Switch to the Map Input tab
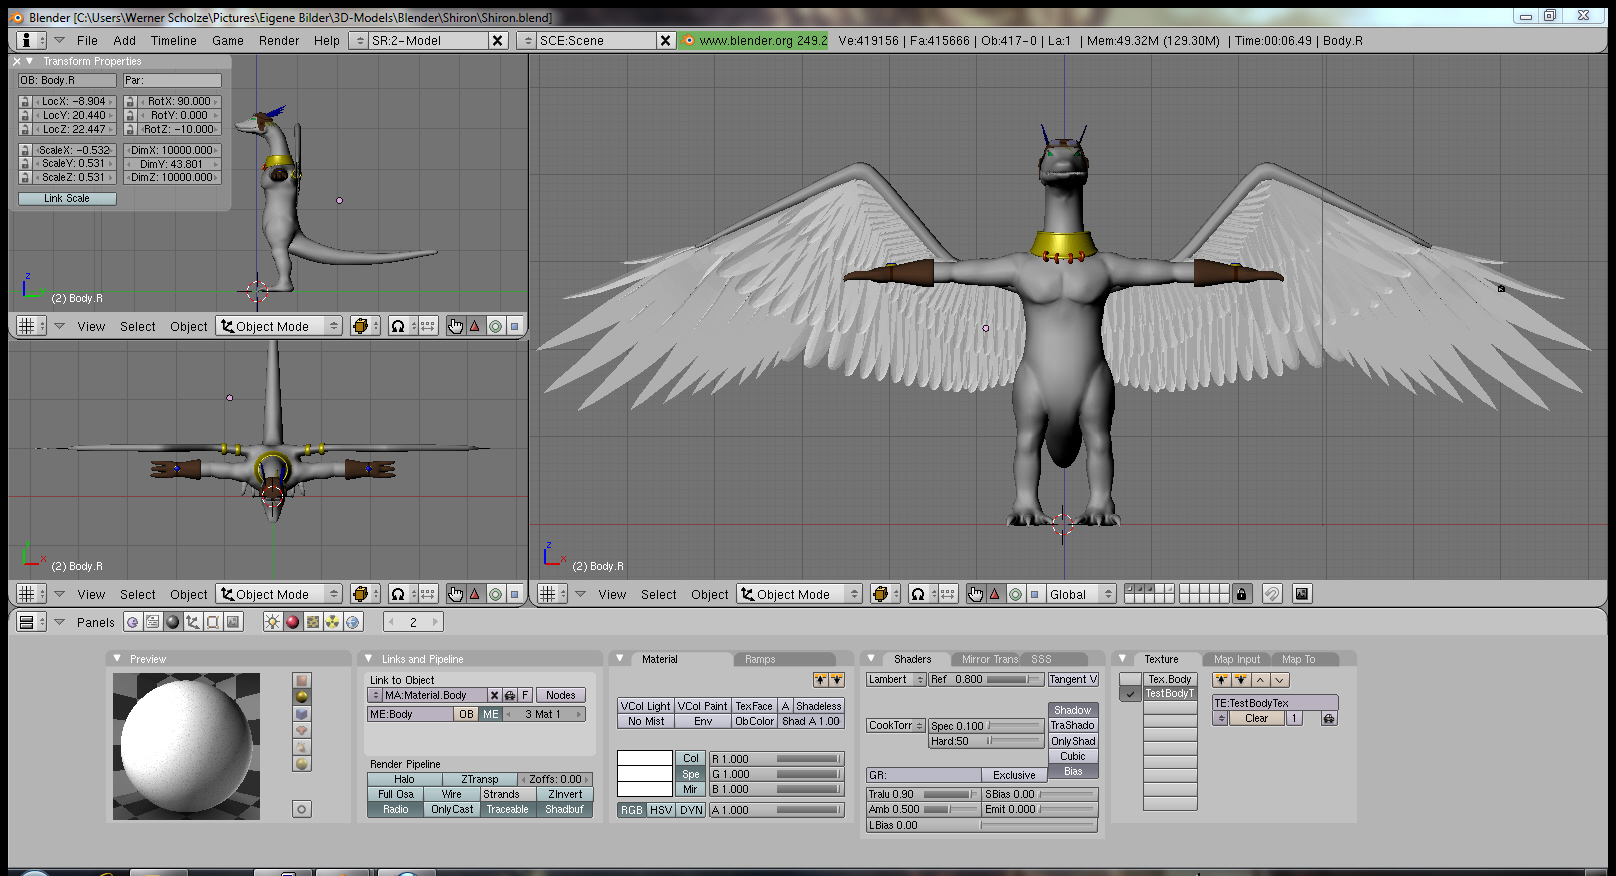1616x876 pixels. click(x=1236, y=659)
